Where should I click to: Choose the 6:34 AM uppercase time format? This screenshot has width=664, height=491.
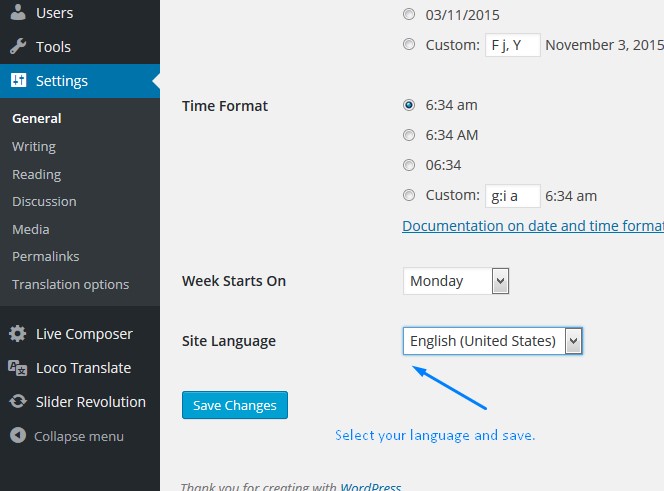tap(409, 135)
